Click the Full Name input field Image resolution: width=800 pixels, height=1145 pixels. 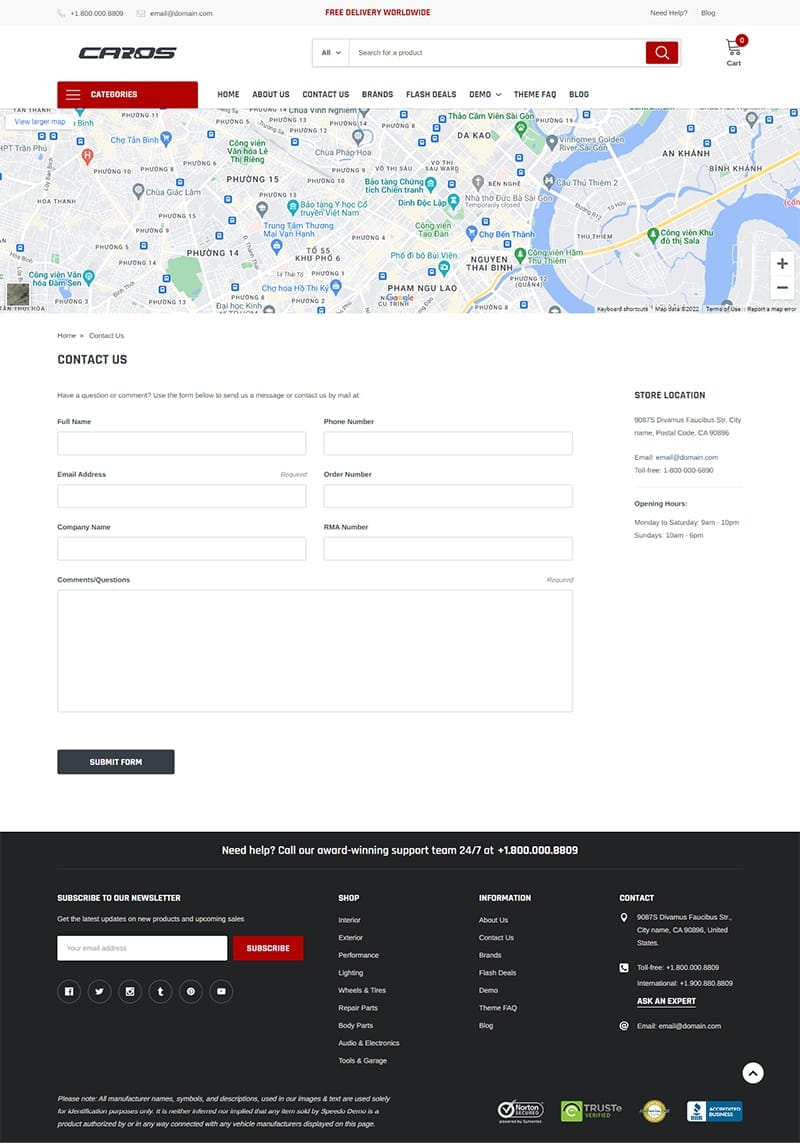pyautogui.click(x=181, y=443)
